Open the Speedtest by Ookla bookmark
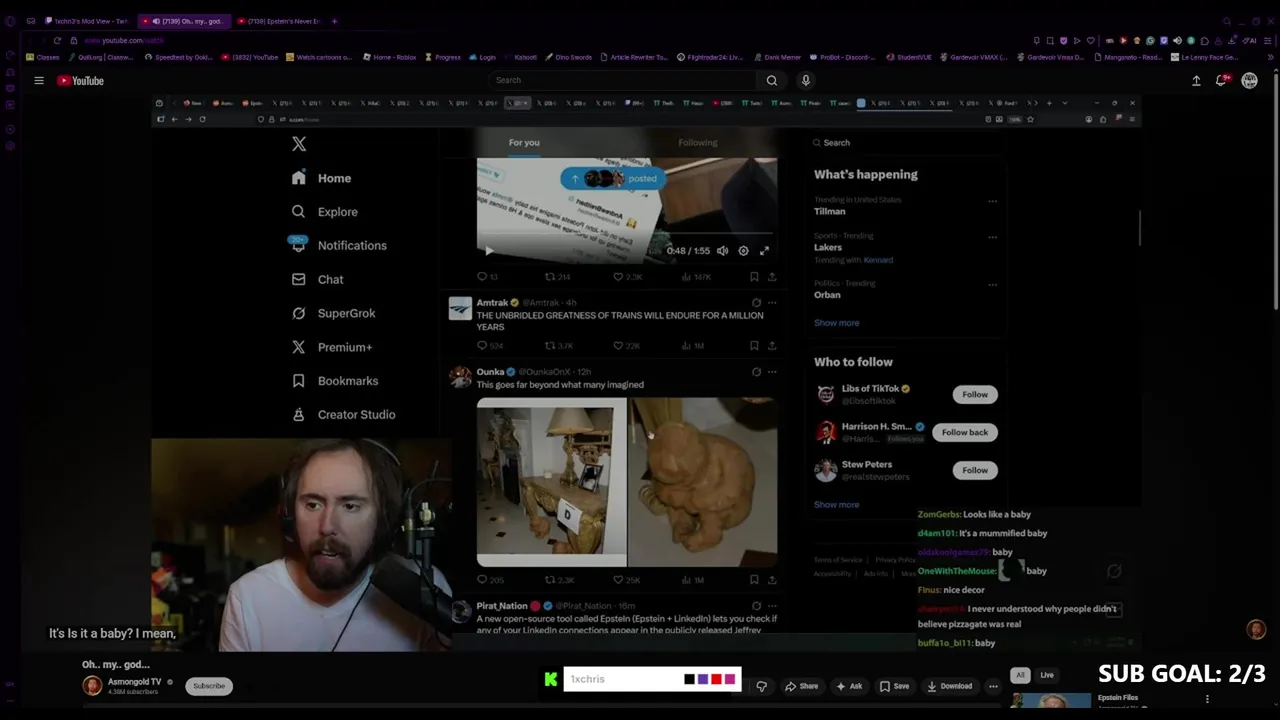 (x=179, y=57)
